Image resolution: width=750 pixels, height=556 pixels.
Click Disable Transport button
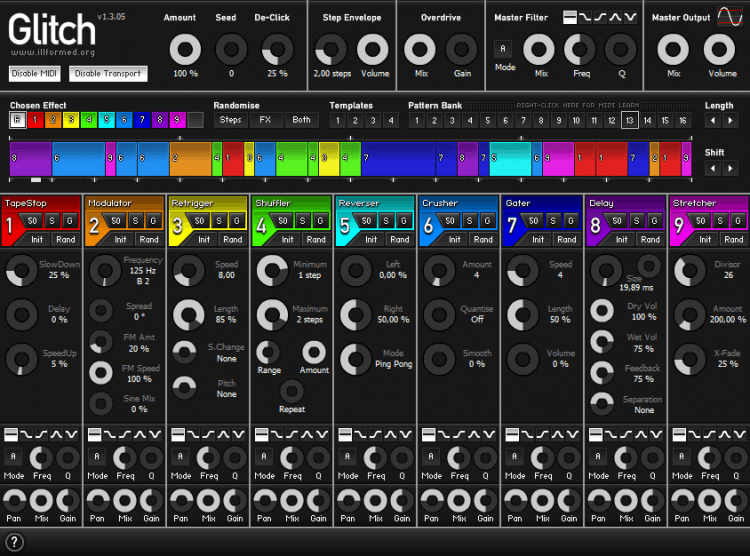pos(108,74)
